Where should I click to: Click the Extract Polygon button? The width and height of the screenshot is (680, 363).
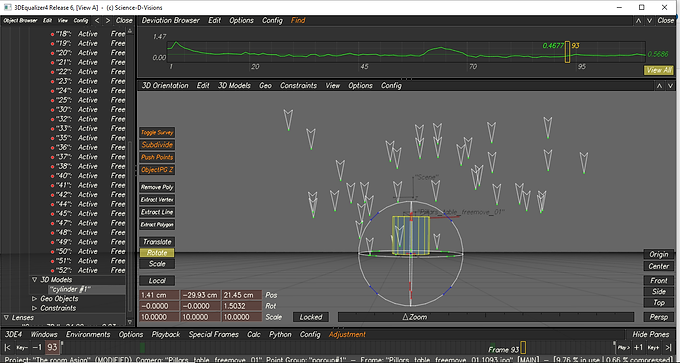[x=157, y=225]
